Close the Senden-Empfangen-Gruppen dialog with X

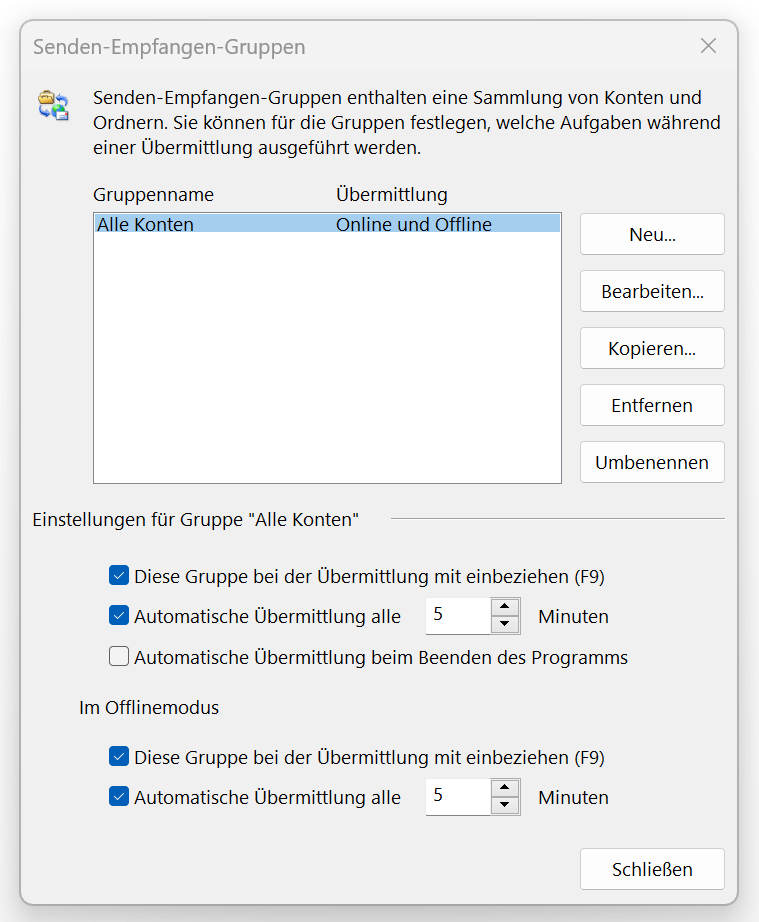click(x=709, y=46)
